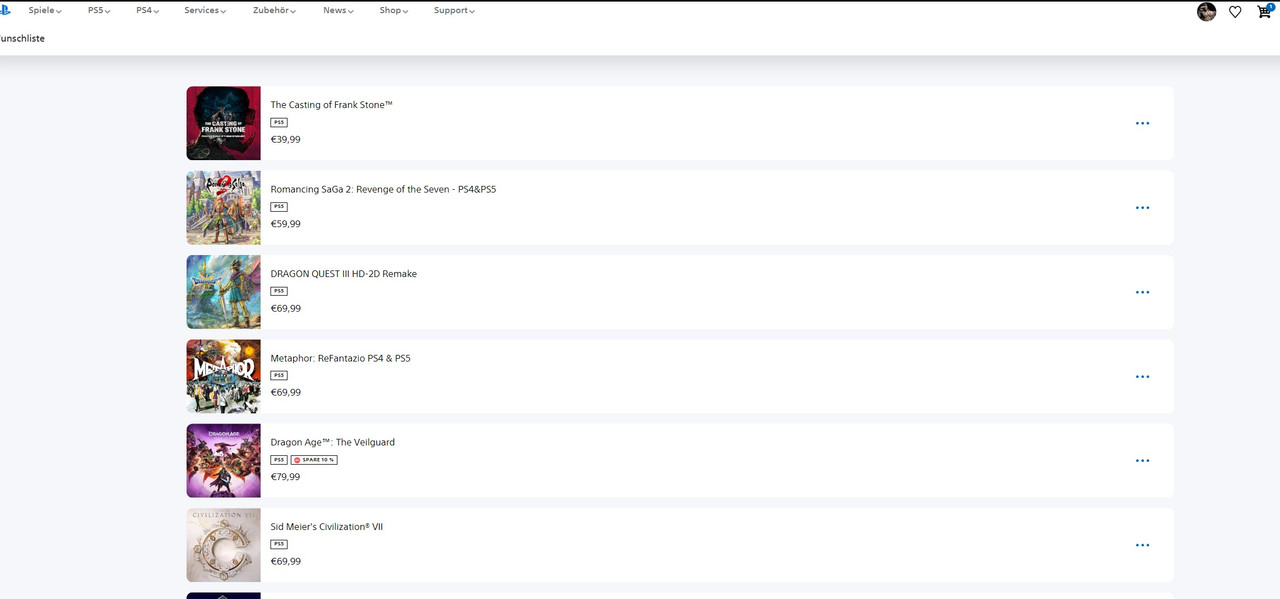The height and width of the screenshot is (599, 1280).
Task: Open options for Metaphor: ReFantazio
Action: 1142,377
